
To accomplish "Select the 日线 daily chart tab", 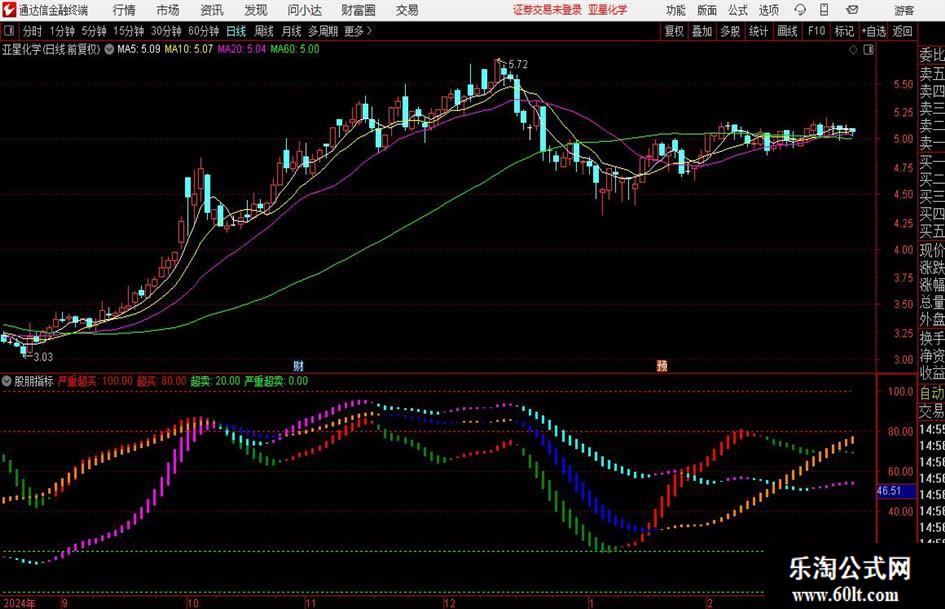I will 236,31.
